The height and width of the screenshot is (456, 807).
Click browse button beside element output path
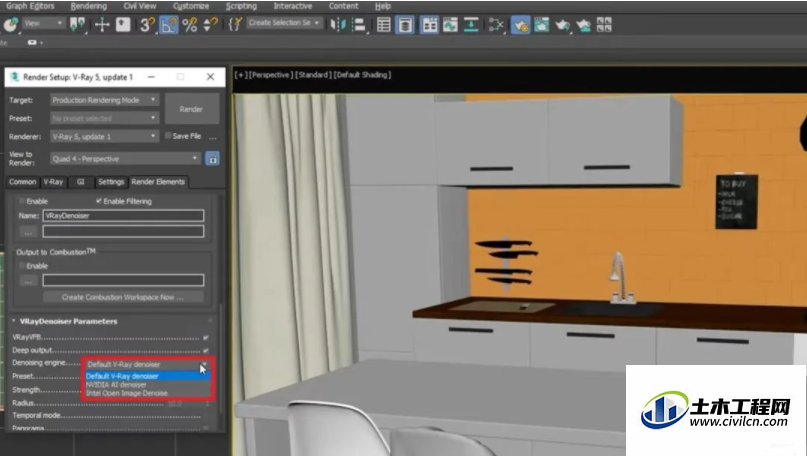(x=28, y=232)
